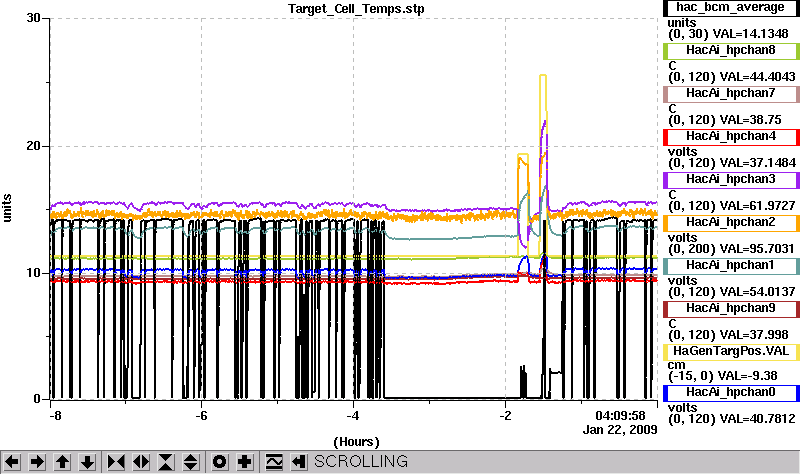Zoom in vertically with the hourglass icon
The image size is (800, 474).
166,462
